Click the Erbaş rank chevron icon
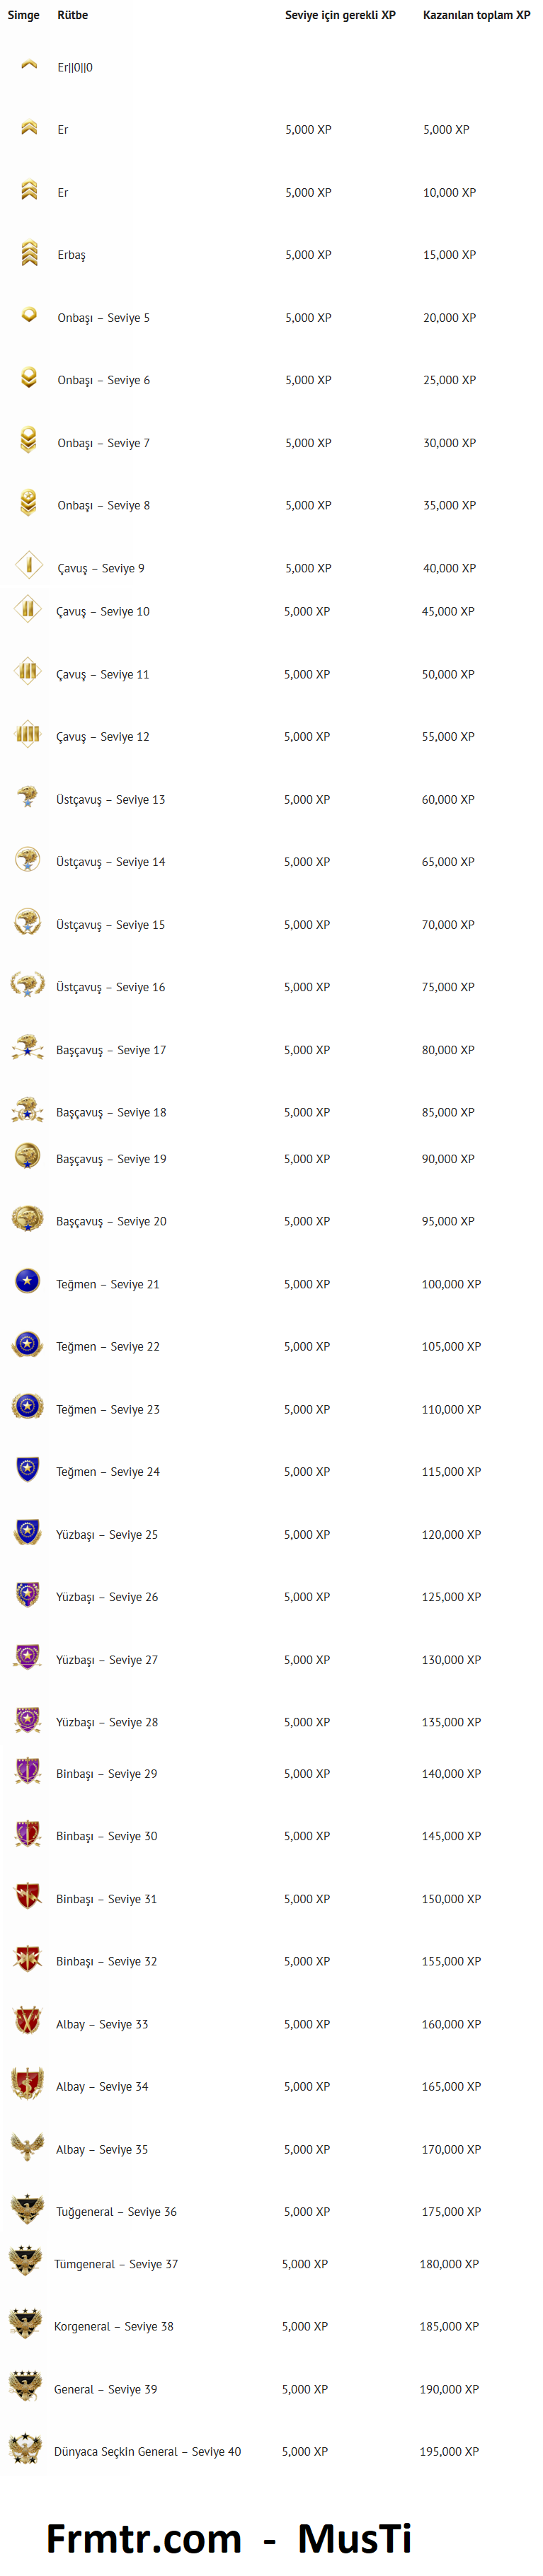Viewport: 543px width, 2576px height. tap(29, 254)
